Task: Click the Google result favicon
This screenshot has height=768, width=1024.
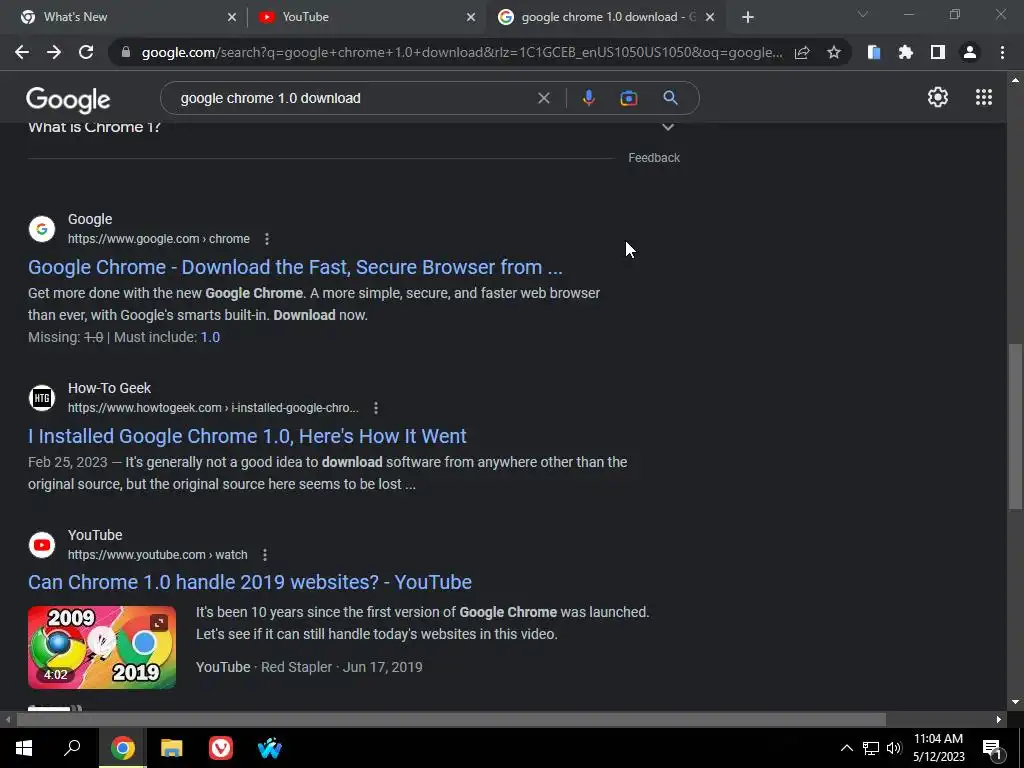Action: [x=42, y=229]
